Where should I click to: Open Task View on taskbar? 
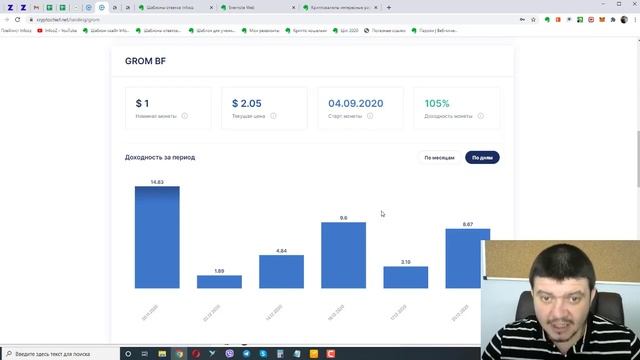145,354
